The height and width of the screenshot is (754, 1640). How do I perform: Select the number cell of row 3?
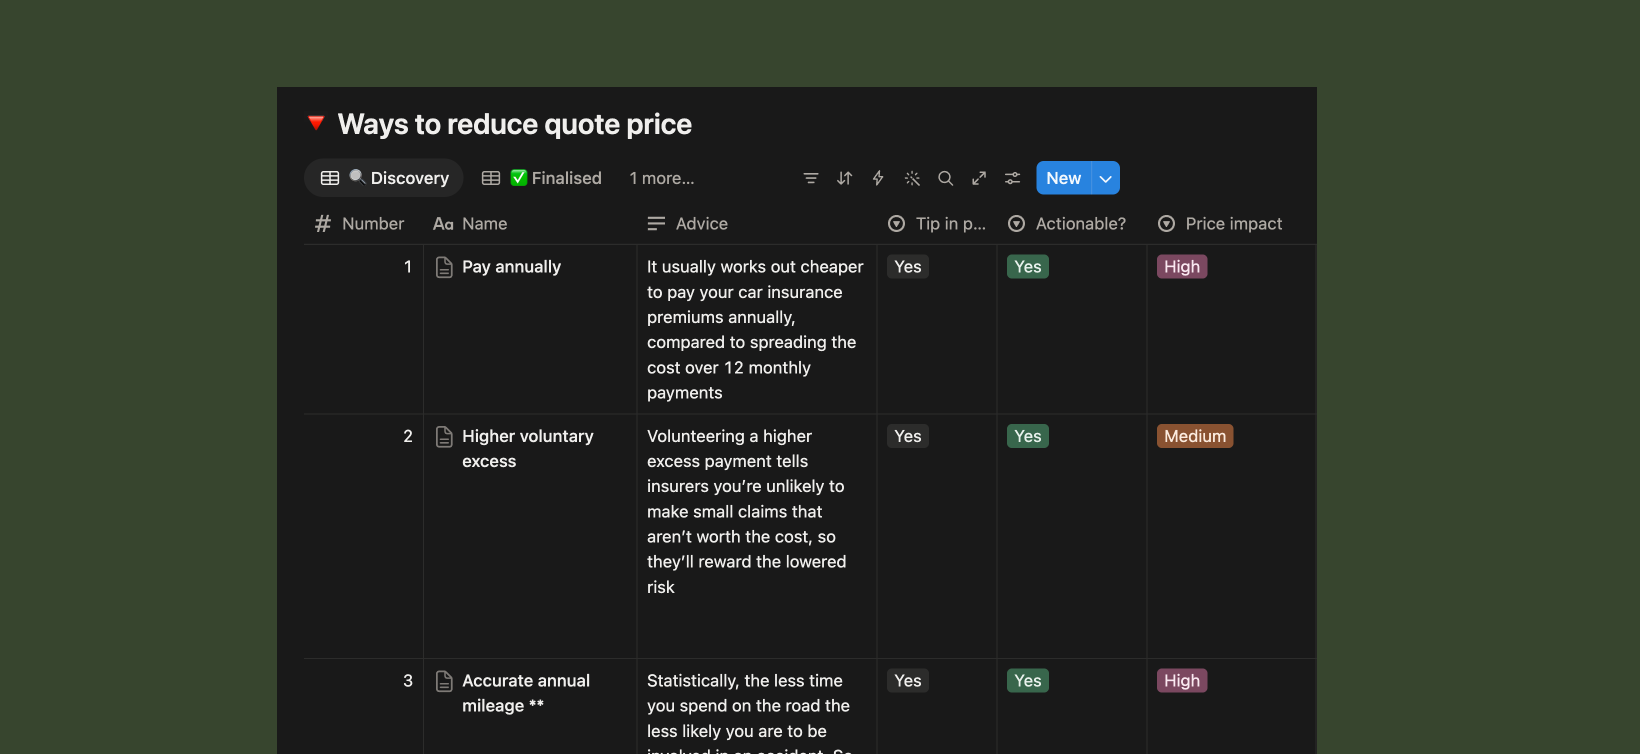[364, 706]
